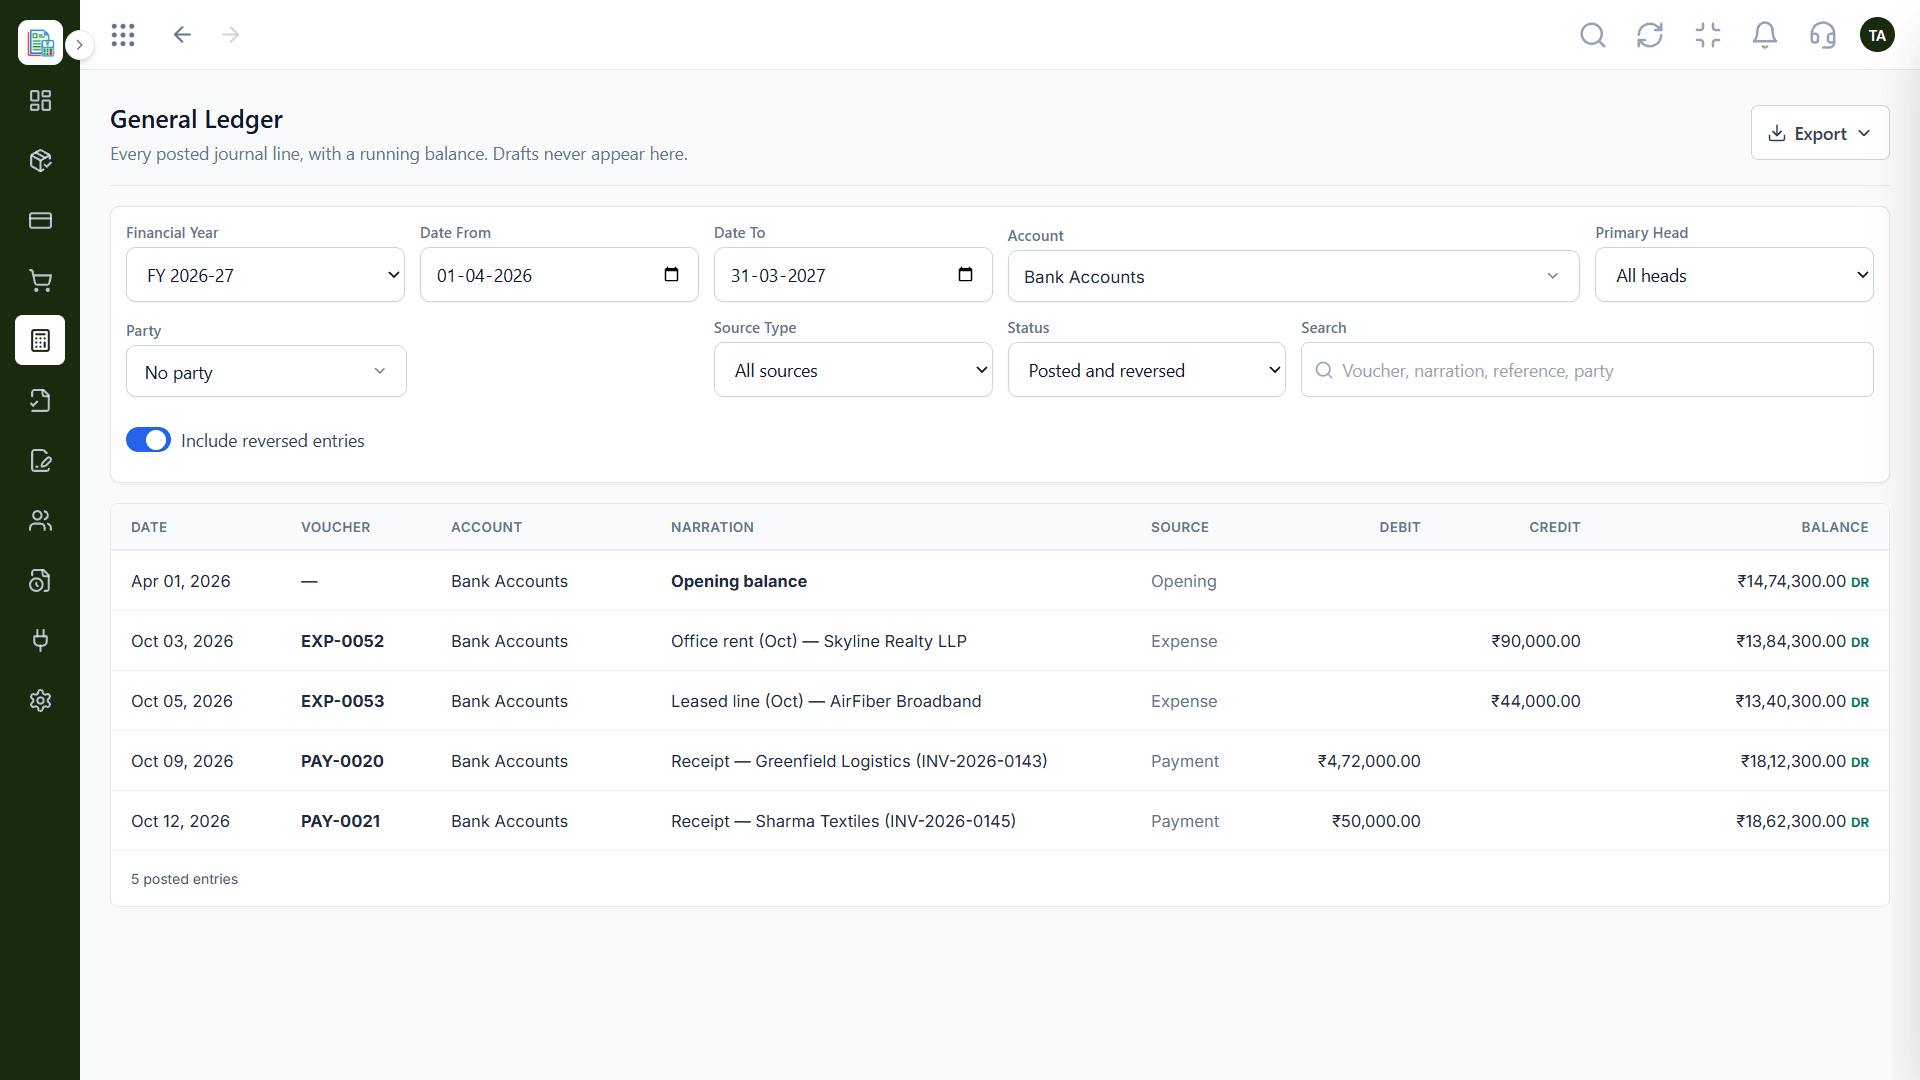Click the Office rent (Oct) narration

819,641
